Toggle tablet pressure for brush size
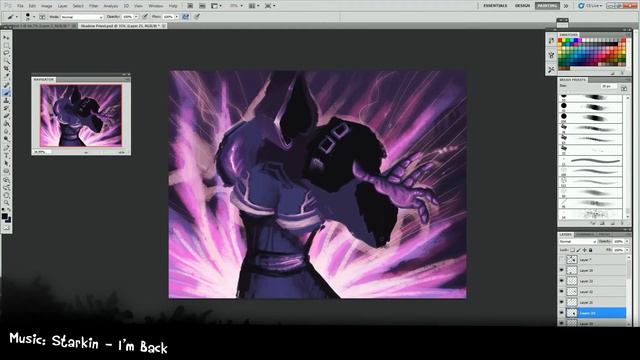 coord(197,17)
